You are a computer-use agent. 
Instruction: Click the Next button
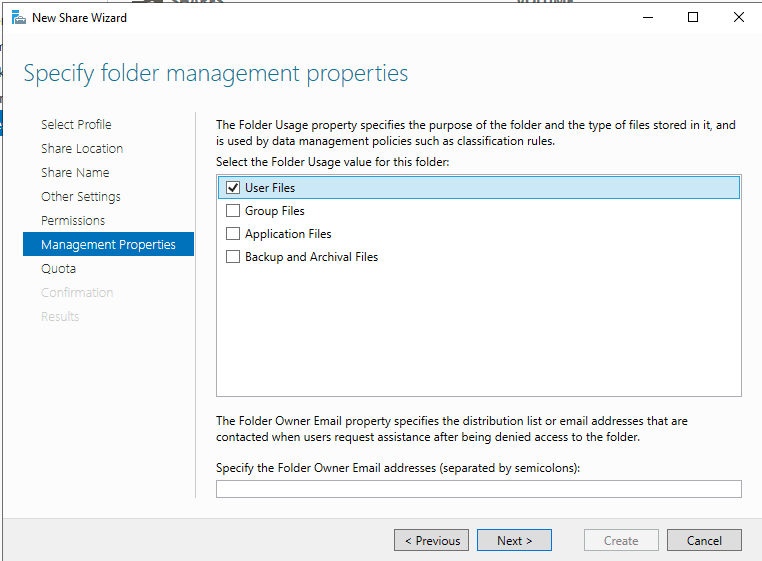point(514,540)
